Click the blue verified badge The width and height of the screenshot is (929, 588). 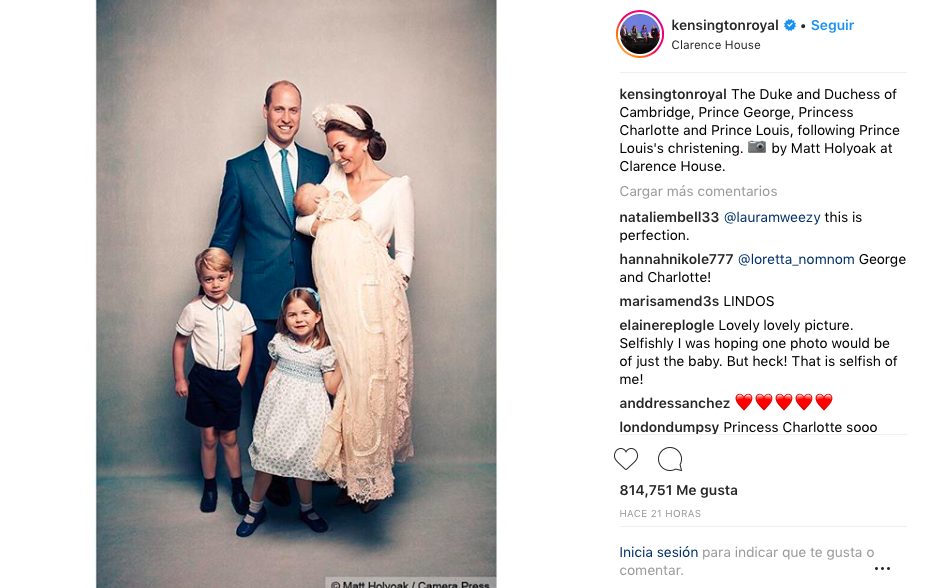790,25
